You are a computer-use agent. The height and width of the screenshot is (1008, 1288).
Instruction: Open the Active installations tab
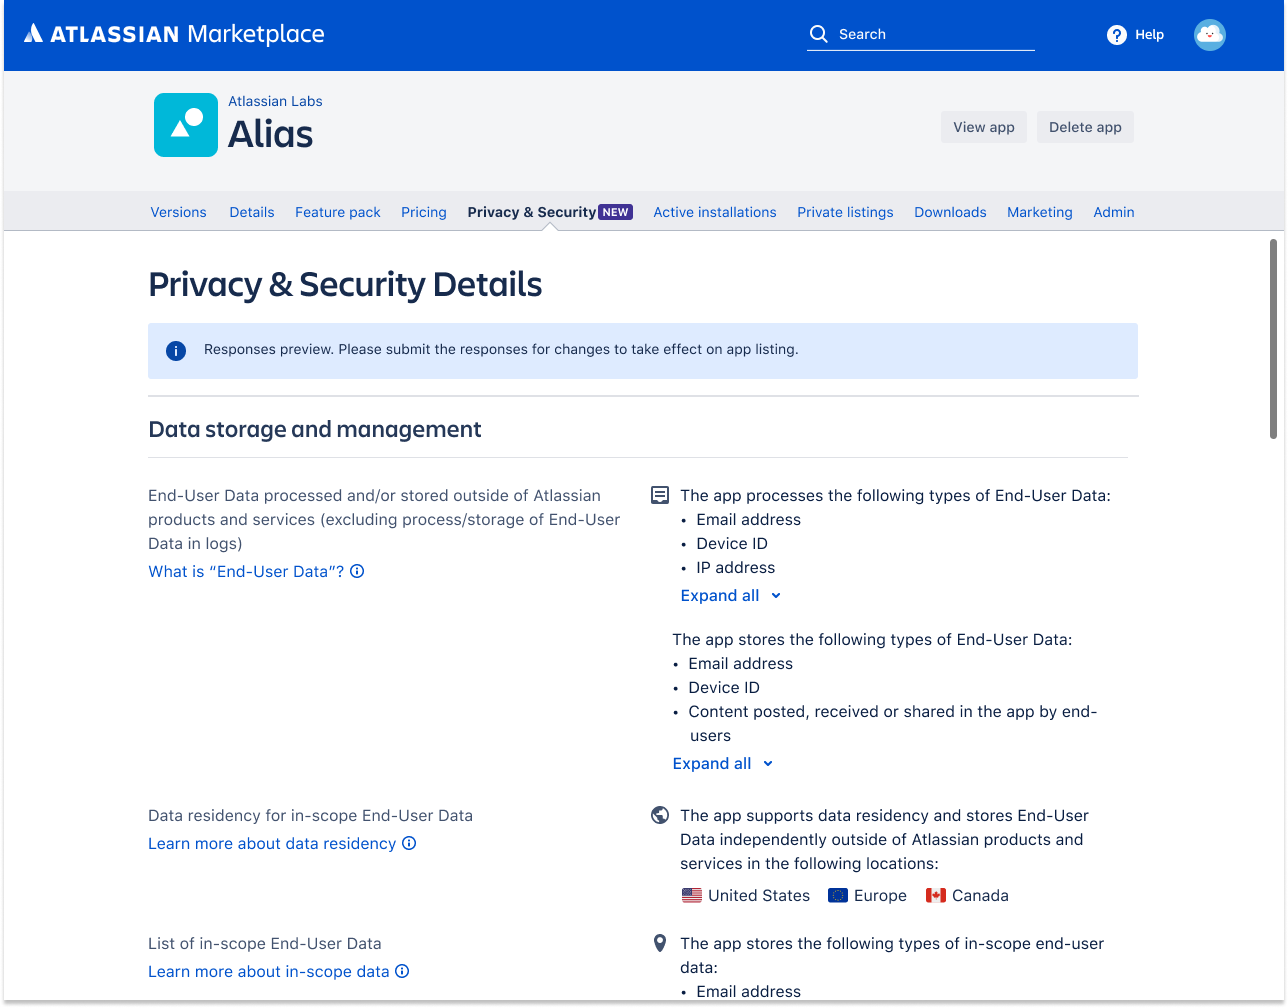715,212
